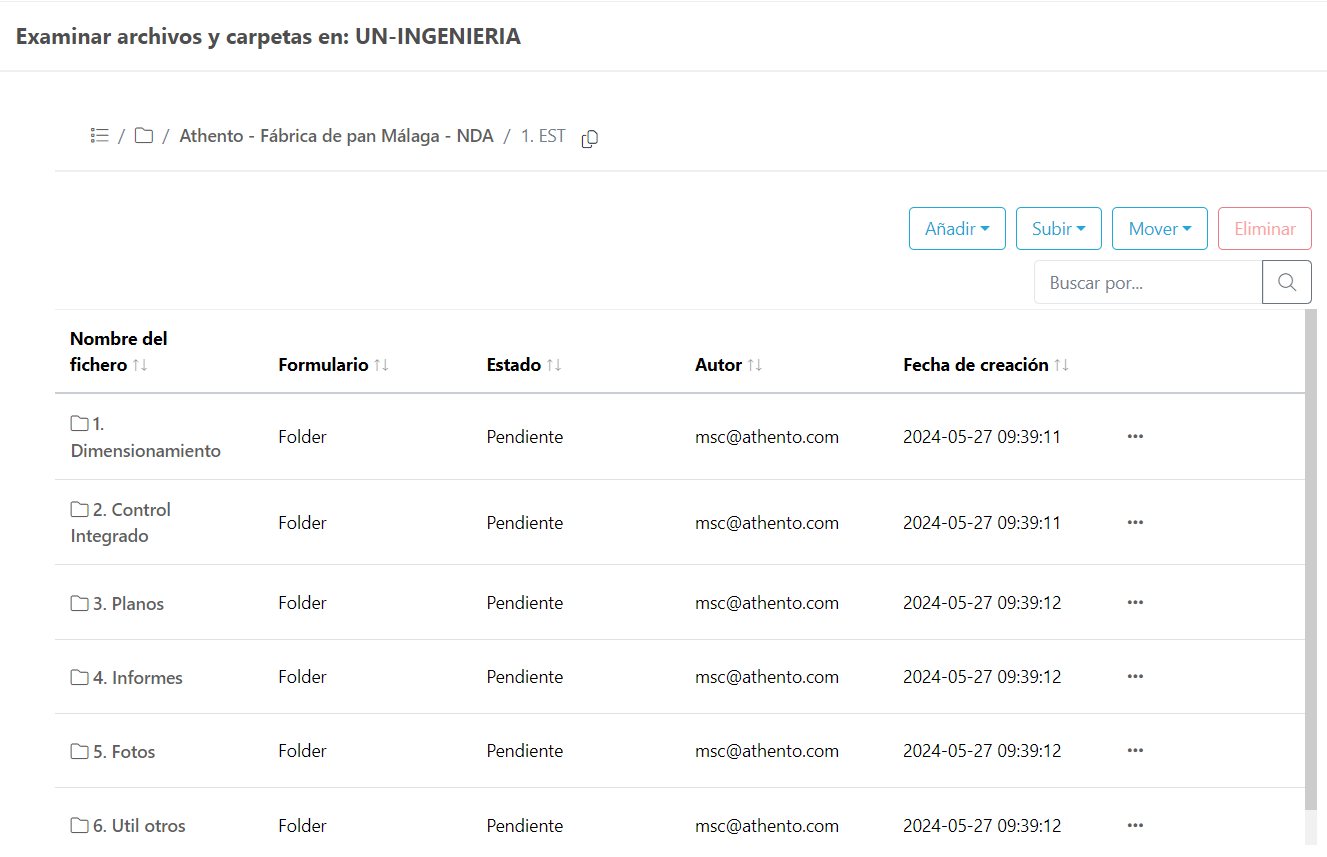The height and width of the screenshot is (857, 1327).
Task: Click the list view icon in breadcrumb
Action: (99, 136)
